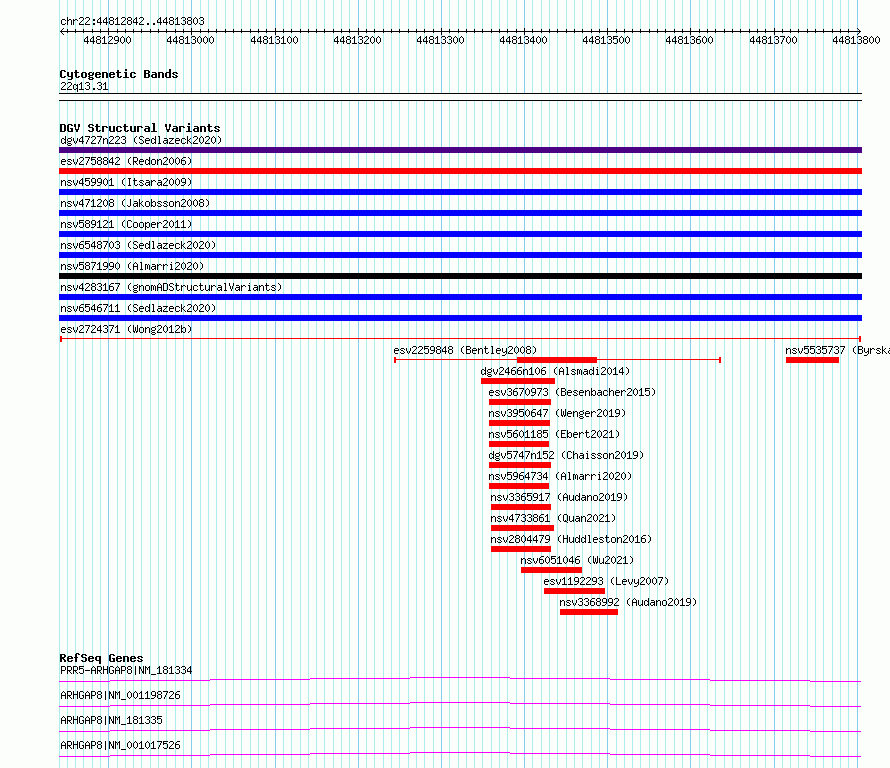Click the dgv4727n223 (Sedlazeck2020) variant label
The image size is (890, 768).
(x=141, y=140)
